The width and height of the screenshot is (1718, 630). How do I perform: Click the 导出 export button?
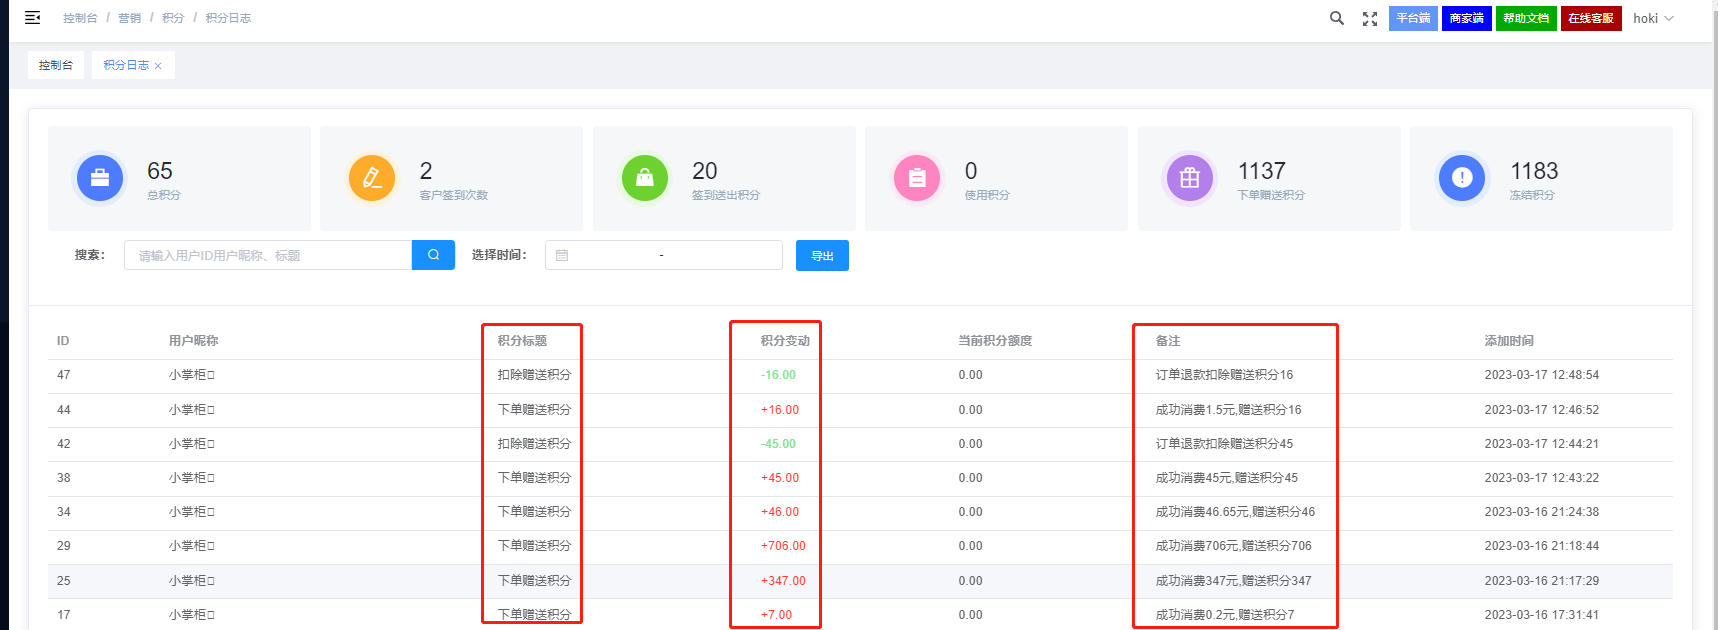822,256
